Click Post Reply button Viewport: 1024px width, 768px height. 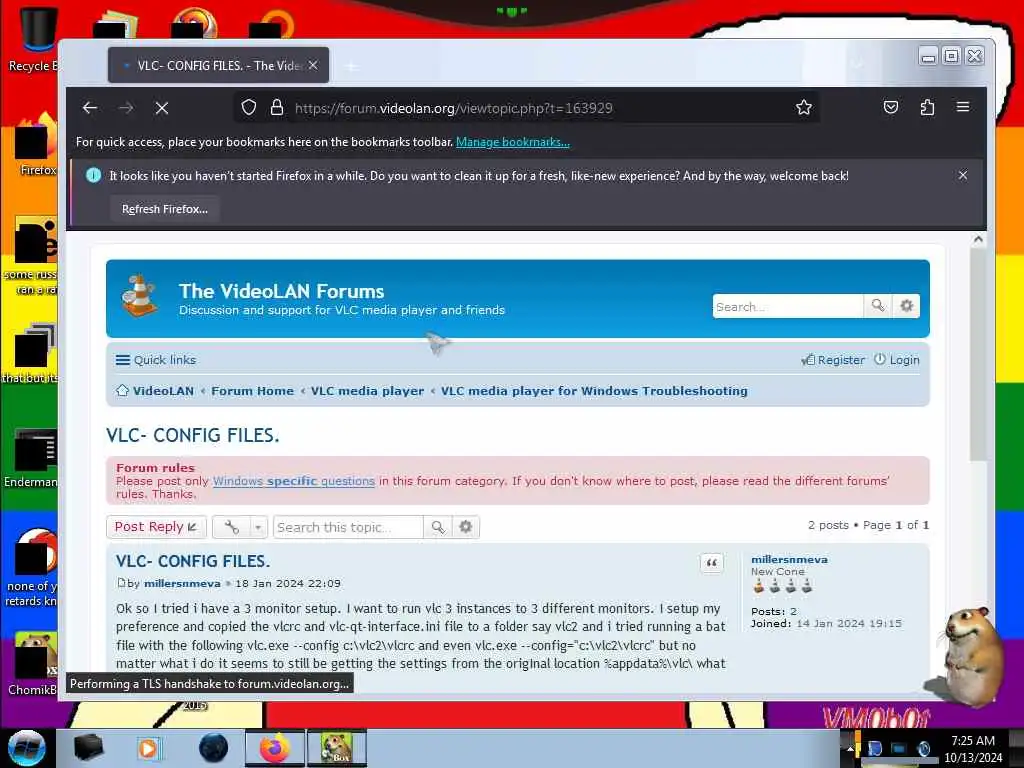156,527
